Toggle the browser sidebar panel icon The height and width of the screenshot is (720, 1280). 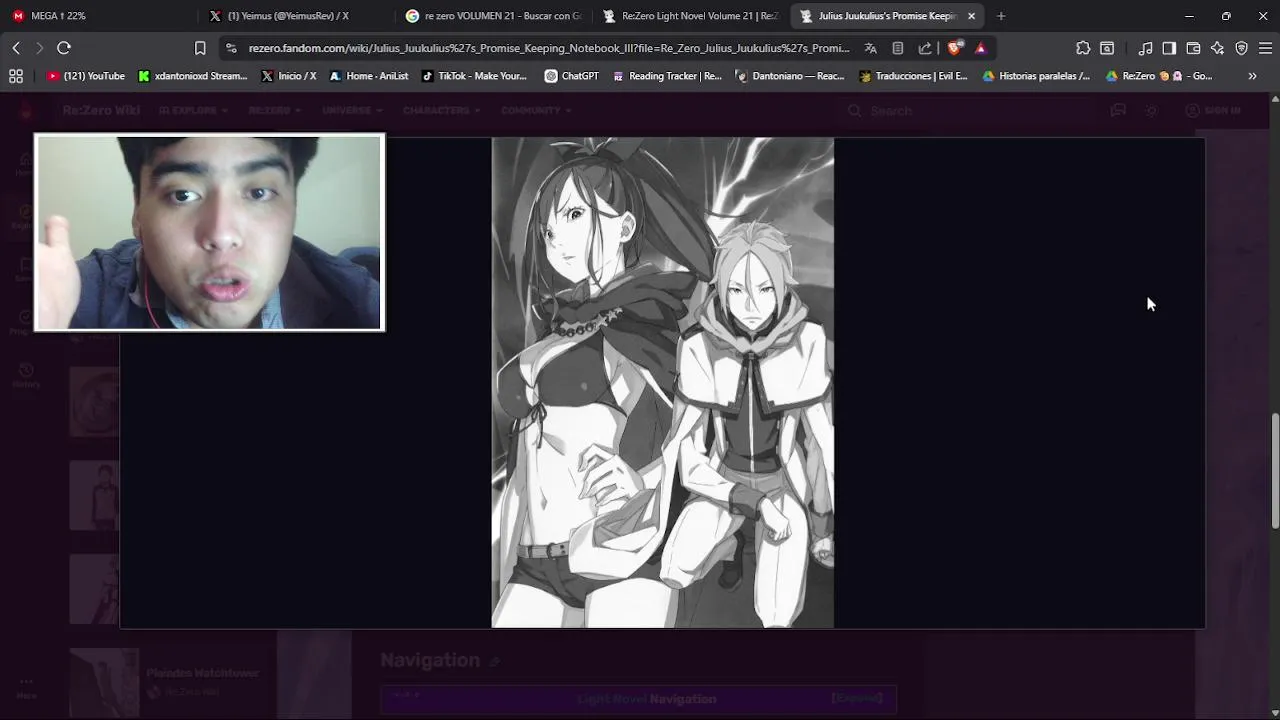pyautogui.click(x=1169, y=48)
